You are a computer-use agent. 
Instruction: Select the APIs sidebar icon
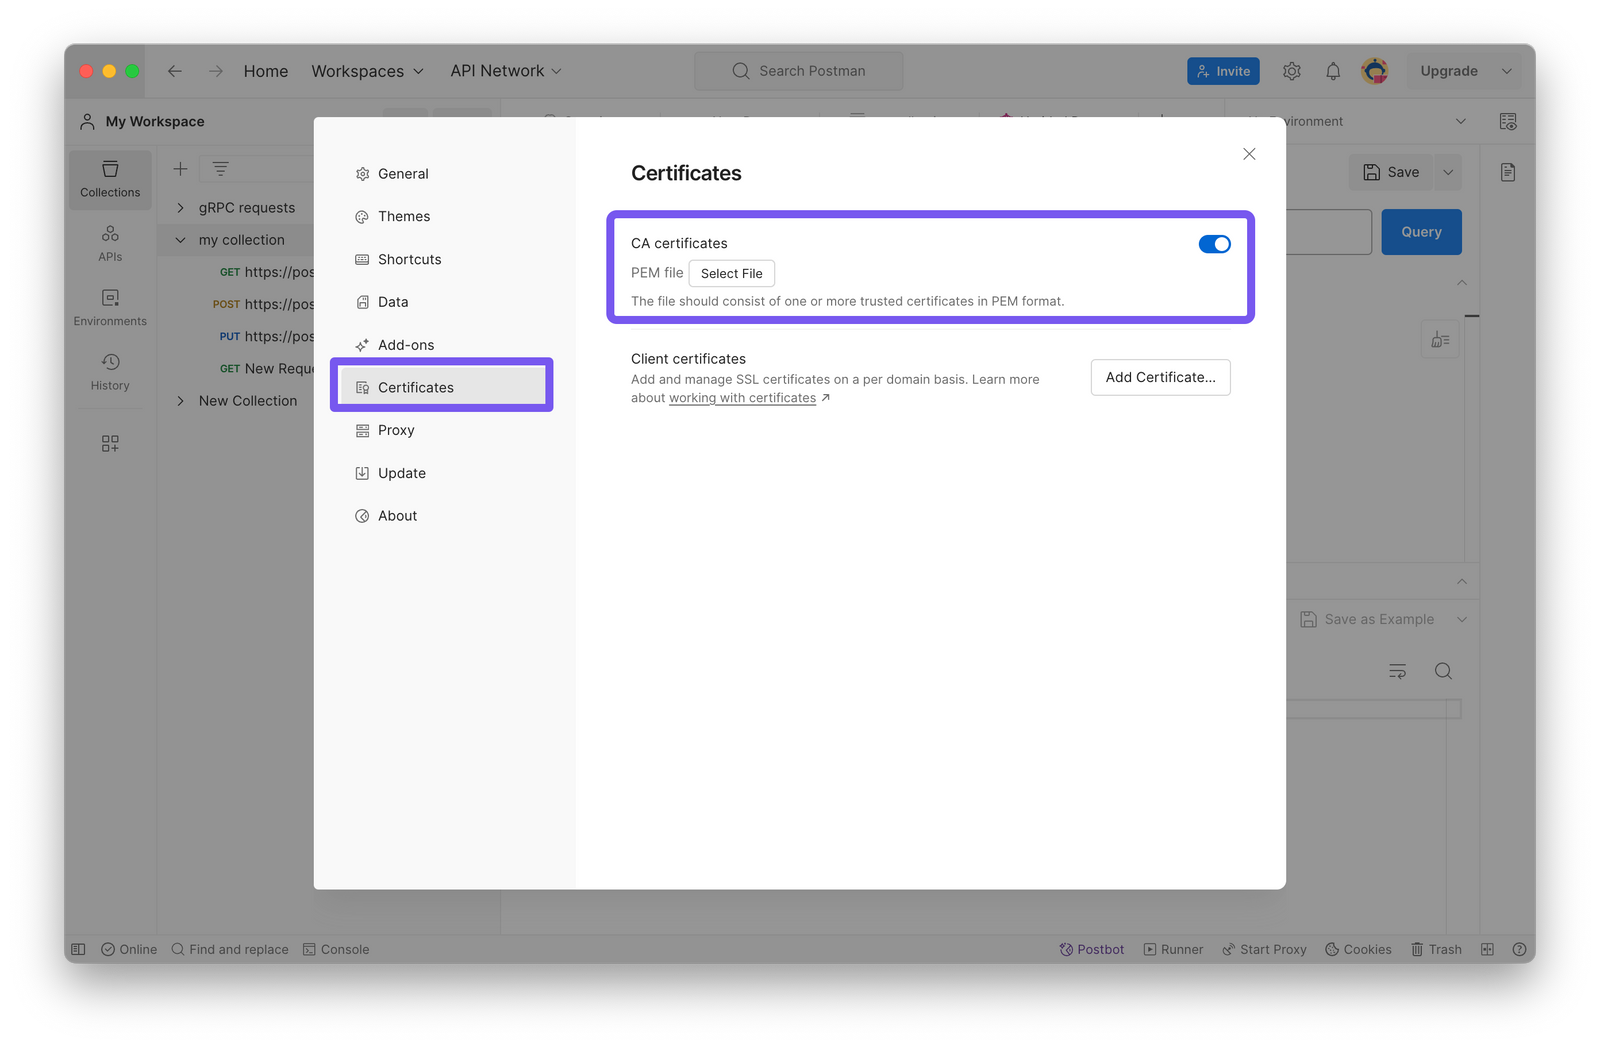click(109, 242)
